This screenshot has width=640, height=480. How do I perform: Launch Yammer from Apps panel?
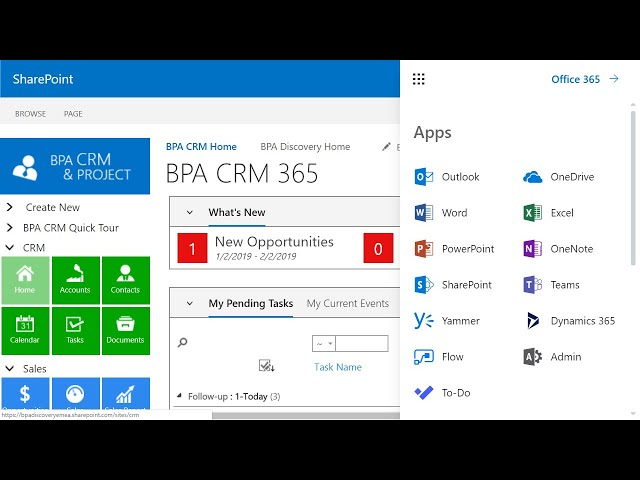tap(447, 320)
